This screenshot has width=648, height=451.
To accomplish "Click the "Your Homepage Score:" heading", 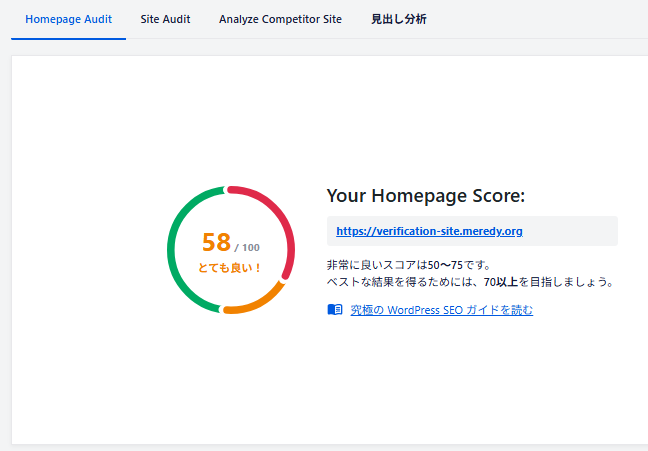I will [x=425, y=196].
